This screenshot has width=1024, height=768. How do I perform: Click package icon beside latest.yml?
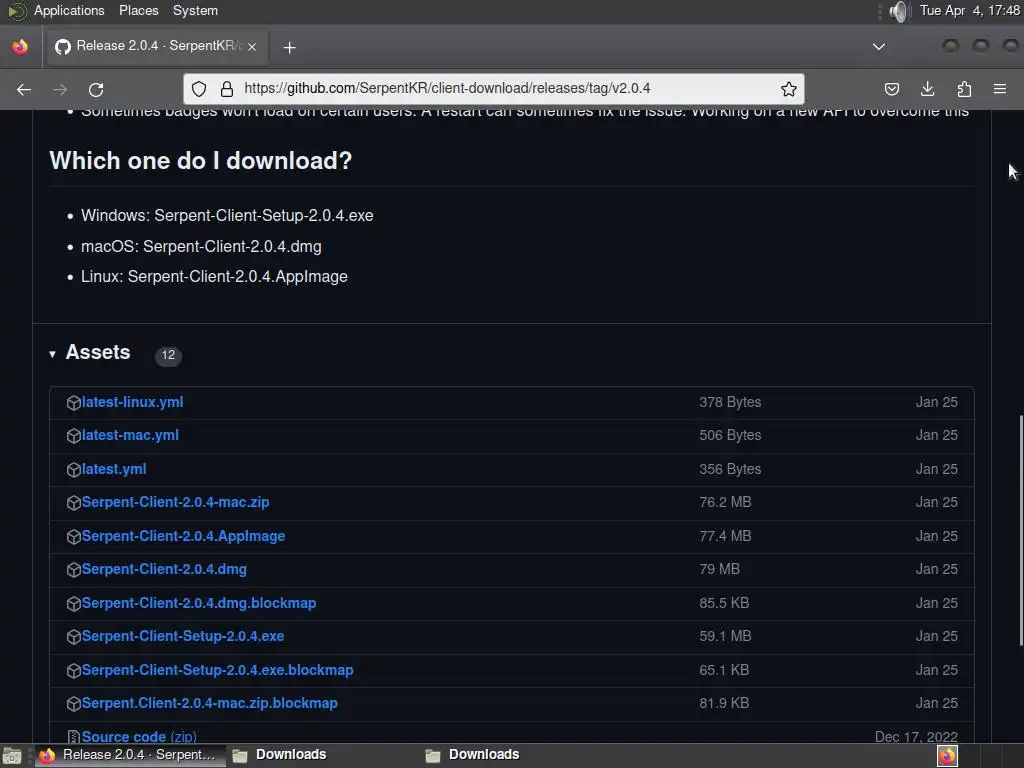[x=74, y=470]
